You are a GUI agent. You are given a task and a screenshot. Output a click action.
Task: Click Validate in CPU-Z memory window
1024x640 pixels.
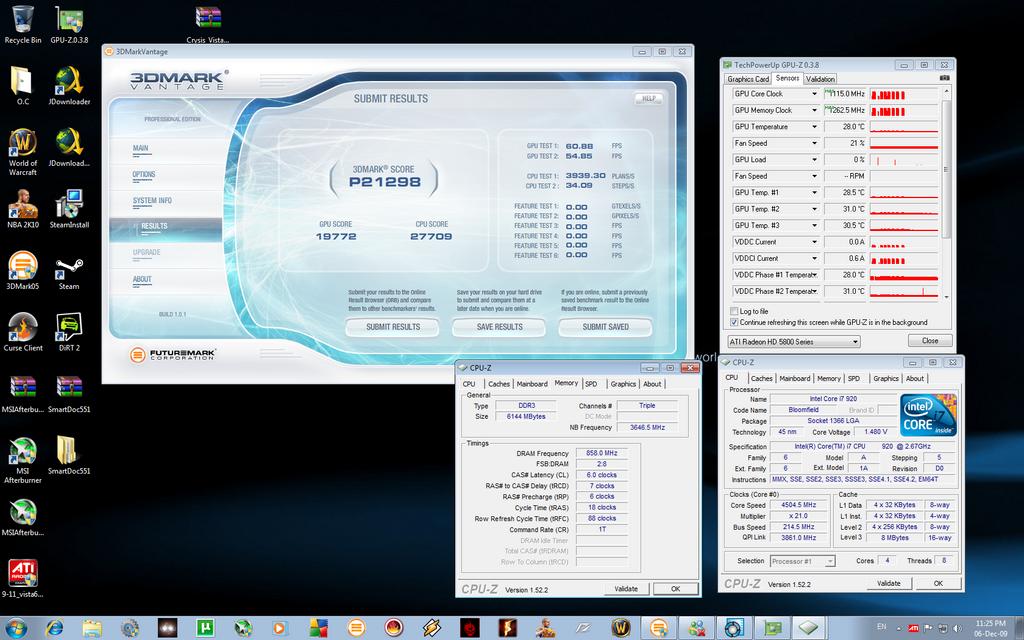pyautogui.click(x=626, y=589)
